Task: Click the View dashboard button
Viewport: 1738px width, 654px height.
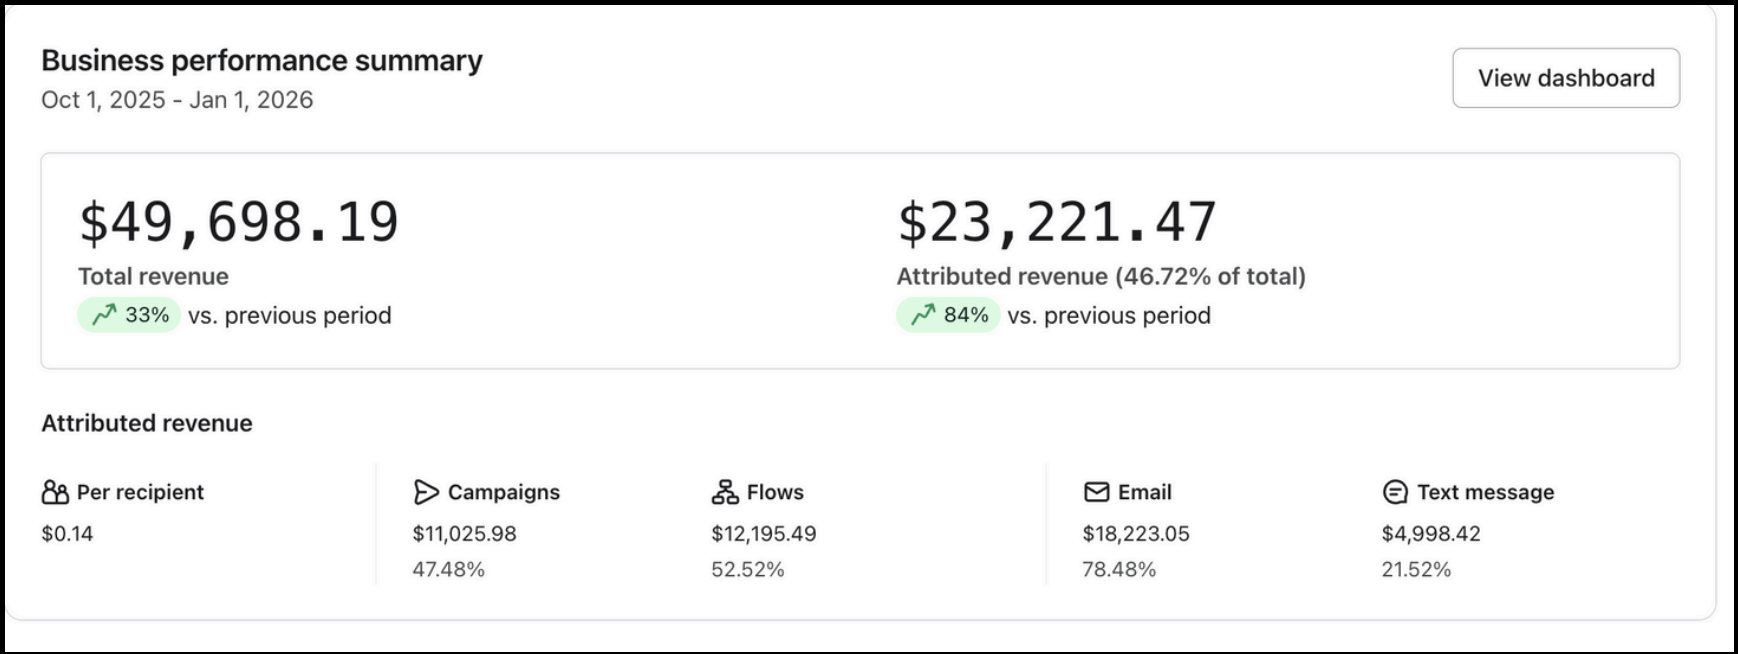Action: coord(1565,78)
